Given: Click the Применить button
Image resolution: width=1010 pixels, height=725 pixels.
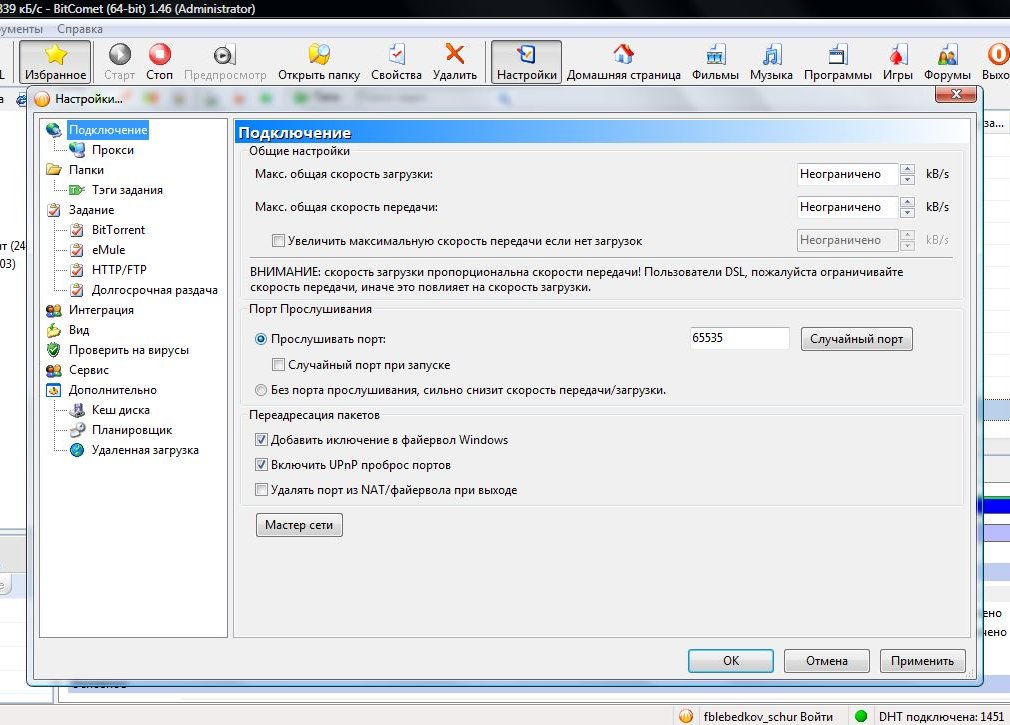Looking at the screenshot, I should tap(922, 661).
